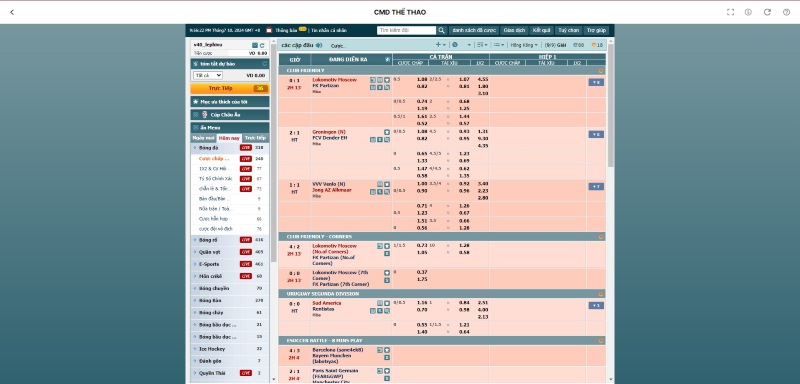Toggle Tỷ Số Chính Xác LIVE badge

coord(246,179)
